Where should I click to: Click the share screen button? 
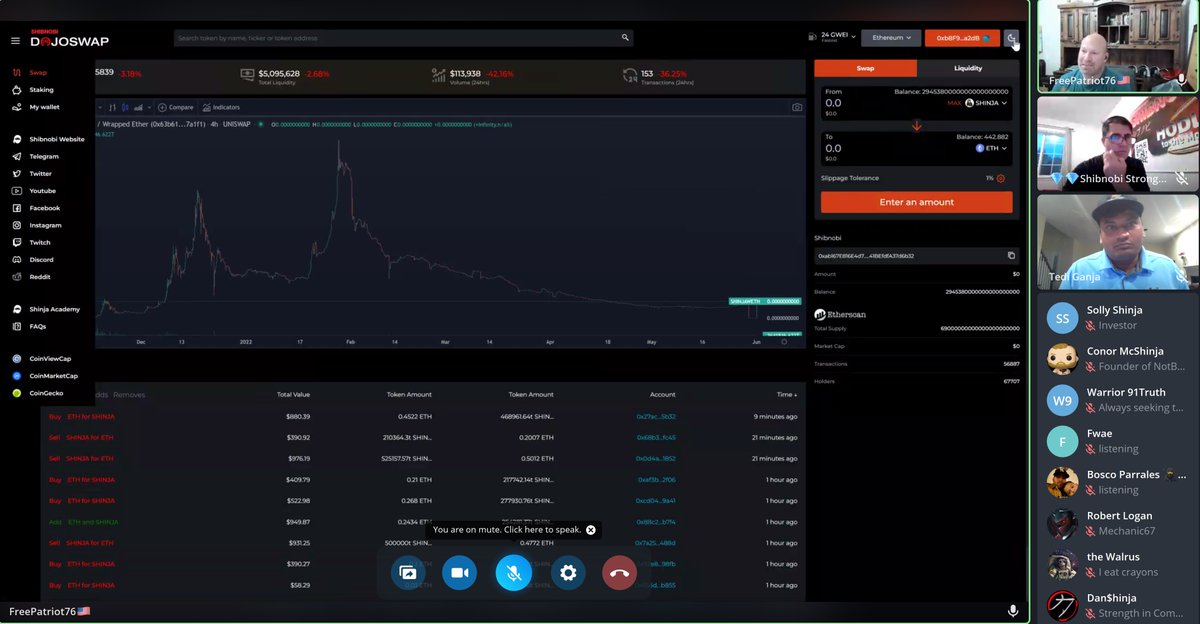[x=407, y=573]
